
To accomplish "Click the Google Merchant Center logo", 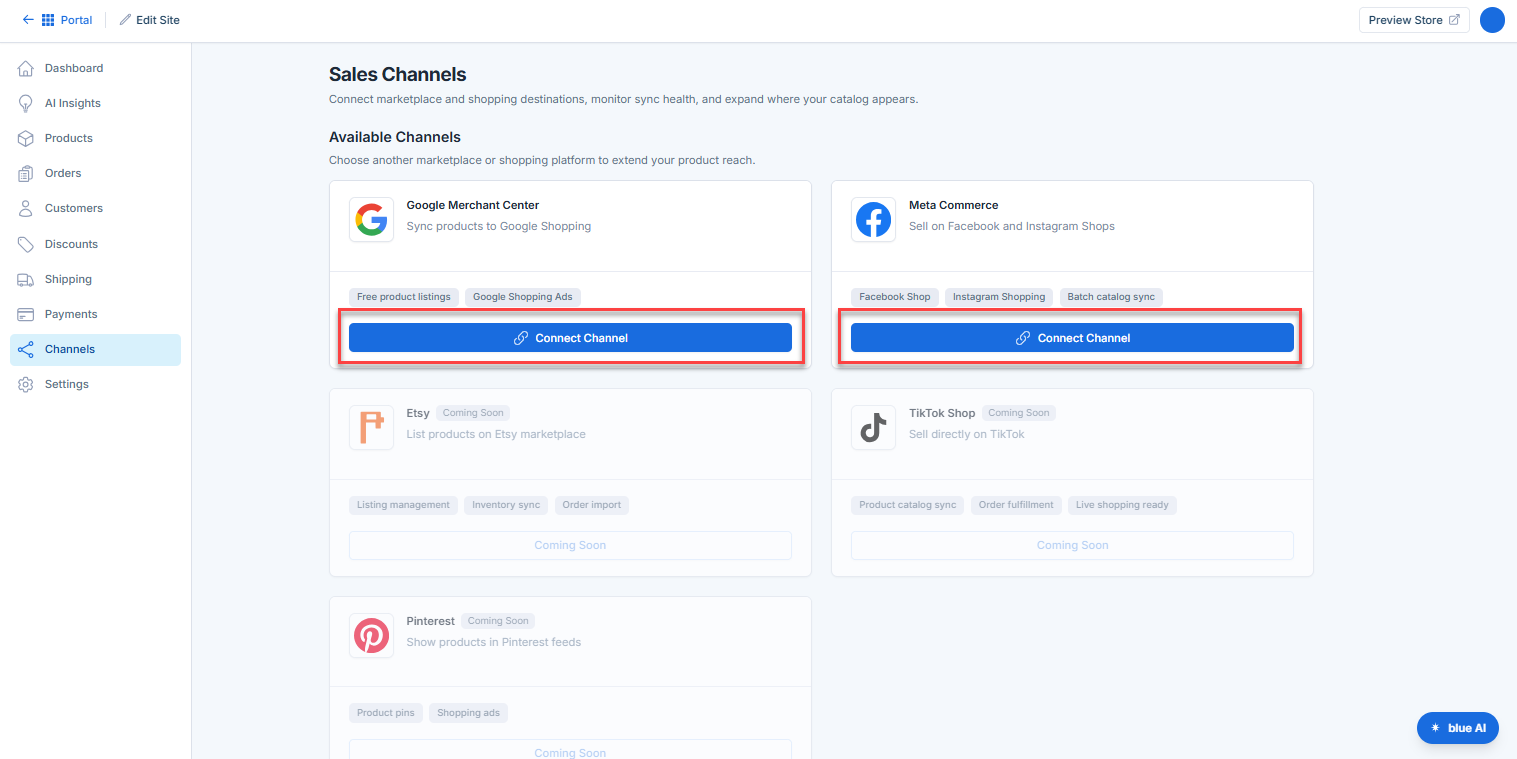I will click(371, 219).
